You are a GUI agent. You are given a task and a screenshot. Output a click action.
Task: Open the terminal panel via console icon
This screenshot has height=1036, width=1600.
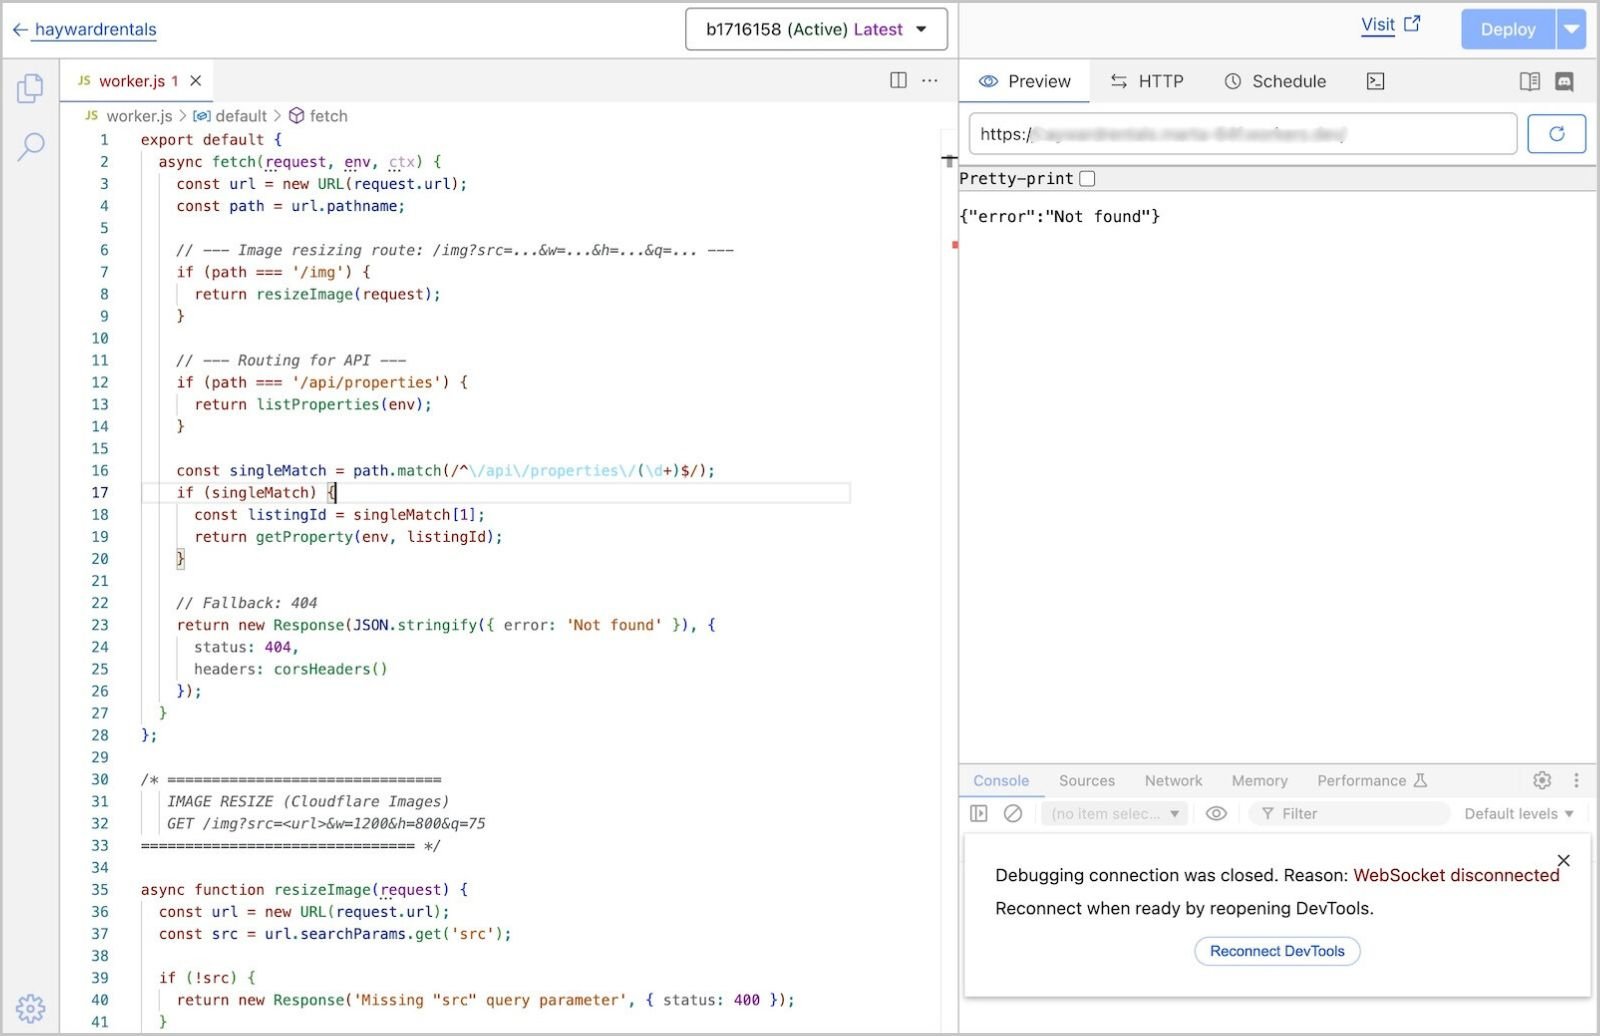coord(1376,81)
